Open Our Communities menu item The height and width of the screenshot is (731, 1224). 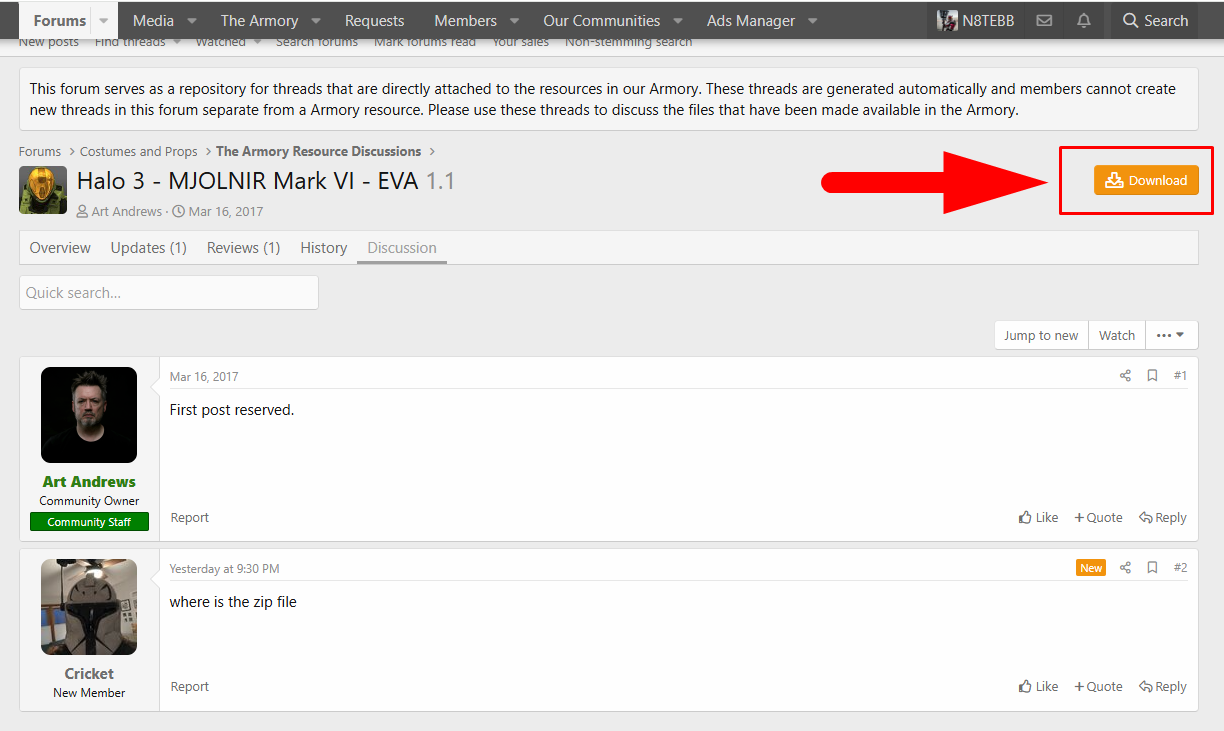(602, 20)
